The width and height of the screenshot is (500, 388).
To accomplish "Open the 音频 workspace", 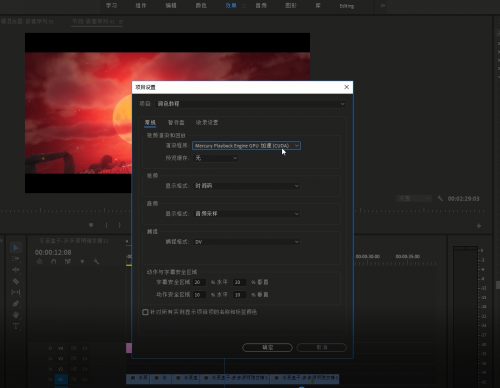I will pos(261,6).
